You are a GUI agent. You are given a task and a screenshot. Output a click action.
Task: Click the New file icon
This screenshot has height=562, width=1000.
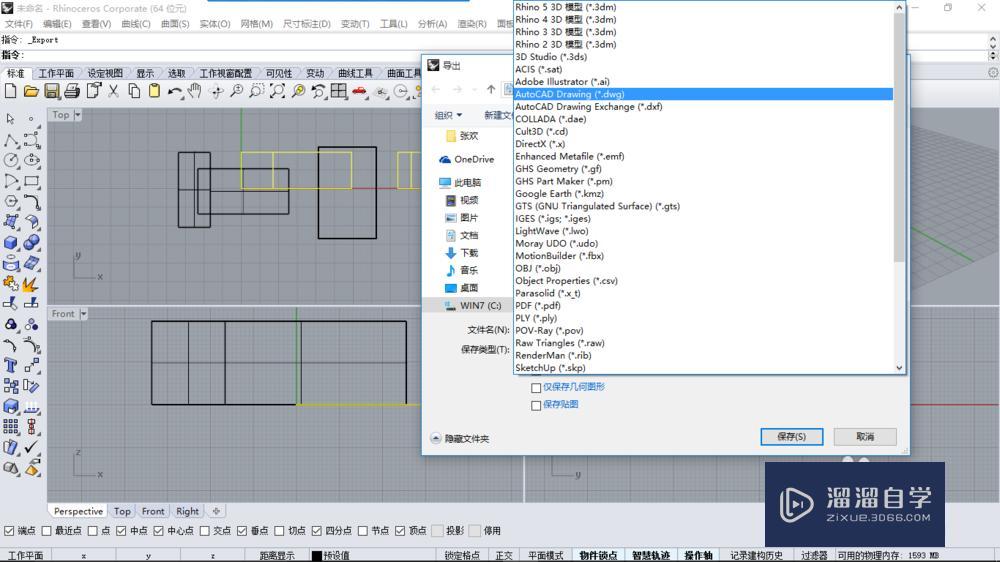10,91
